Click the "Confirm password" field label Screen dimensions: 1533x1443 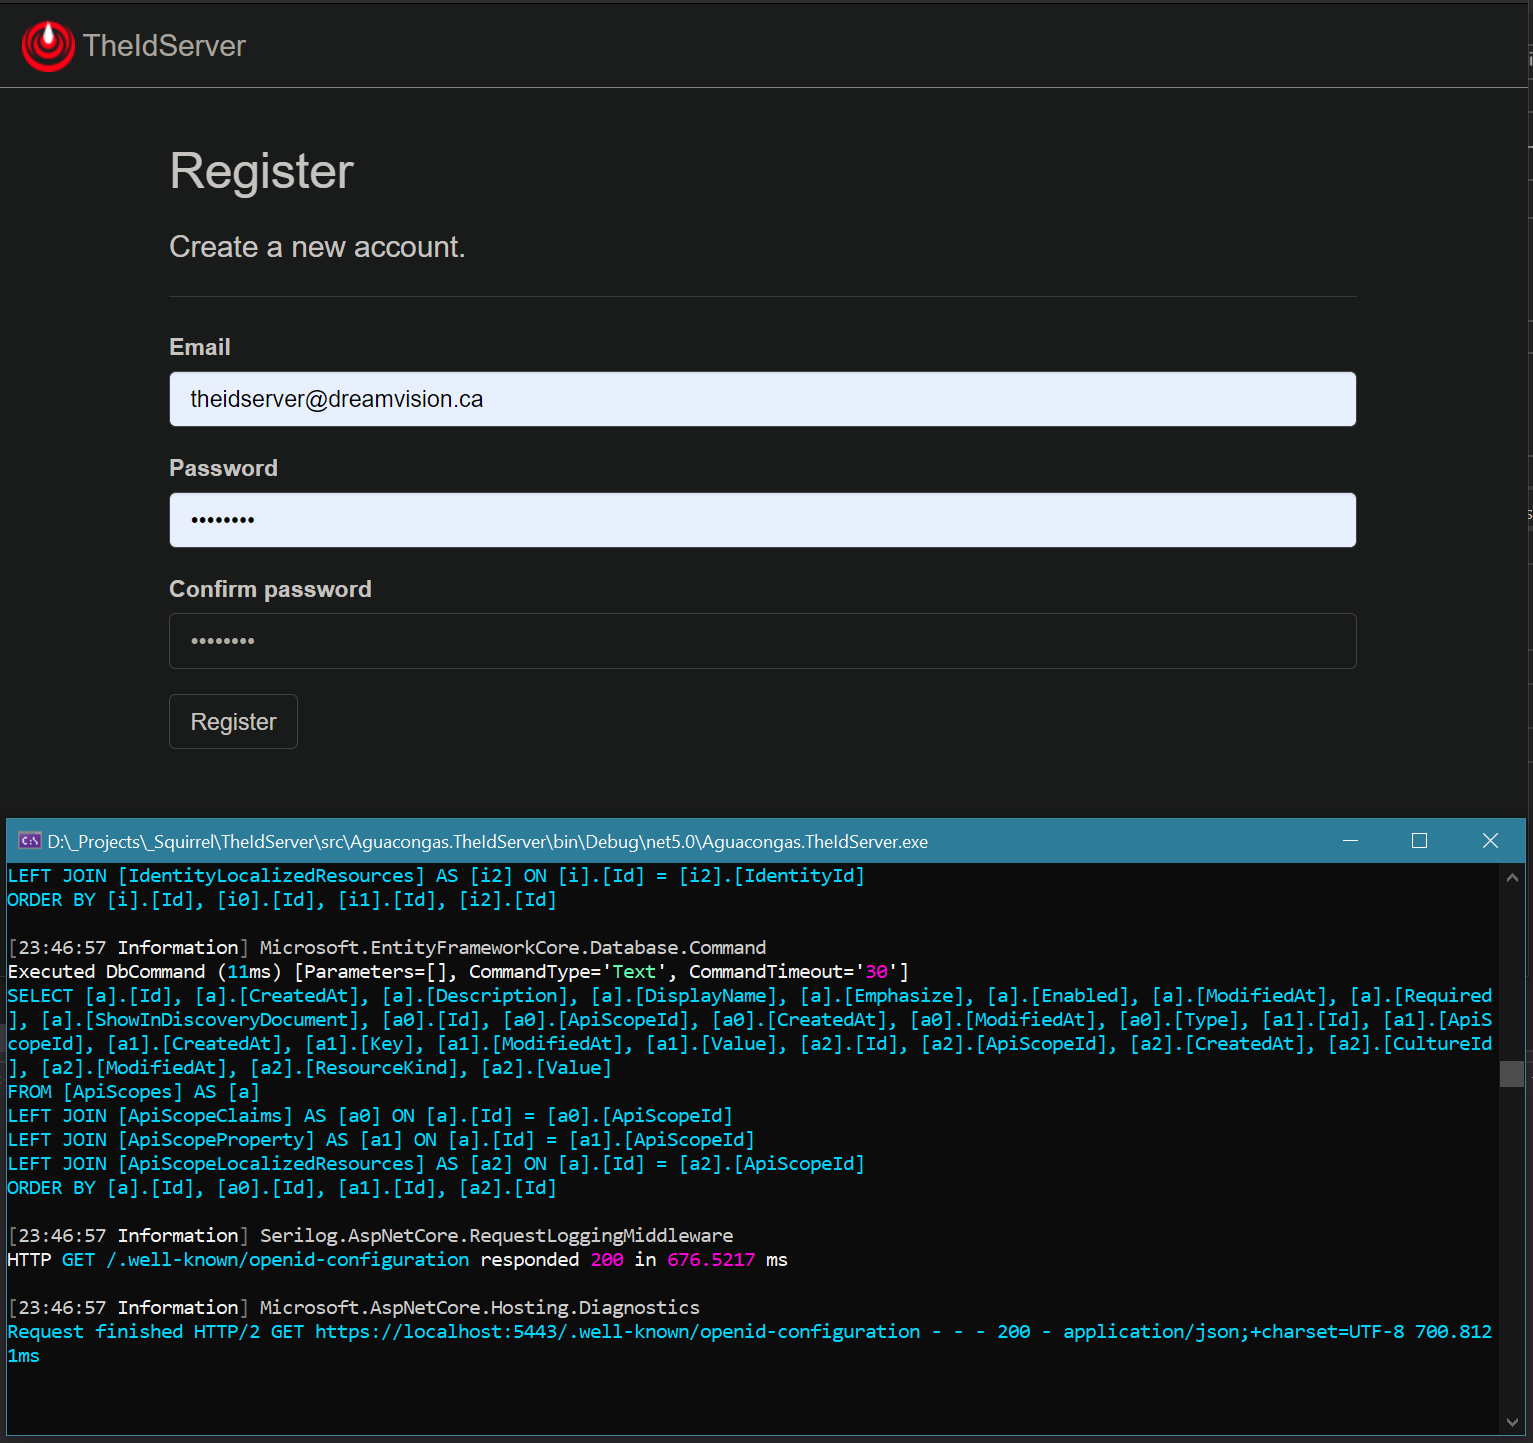pyautogui.click(x=270, y=589)
